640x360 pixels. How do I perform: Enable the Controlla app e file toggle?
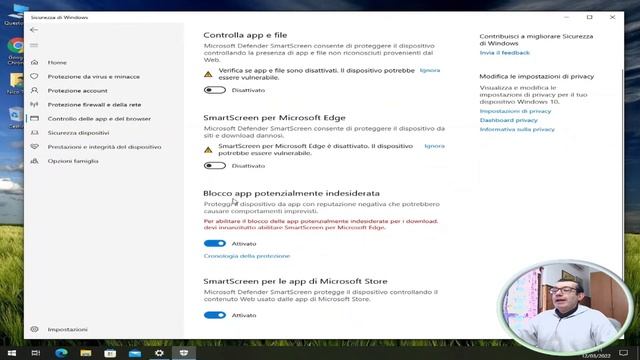click(215, 90)
